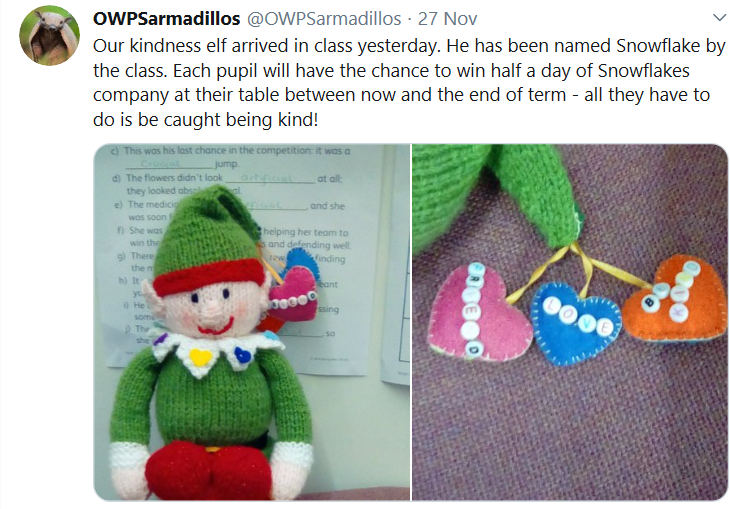Open the armadillo profile avatar

coord(49,35)
